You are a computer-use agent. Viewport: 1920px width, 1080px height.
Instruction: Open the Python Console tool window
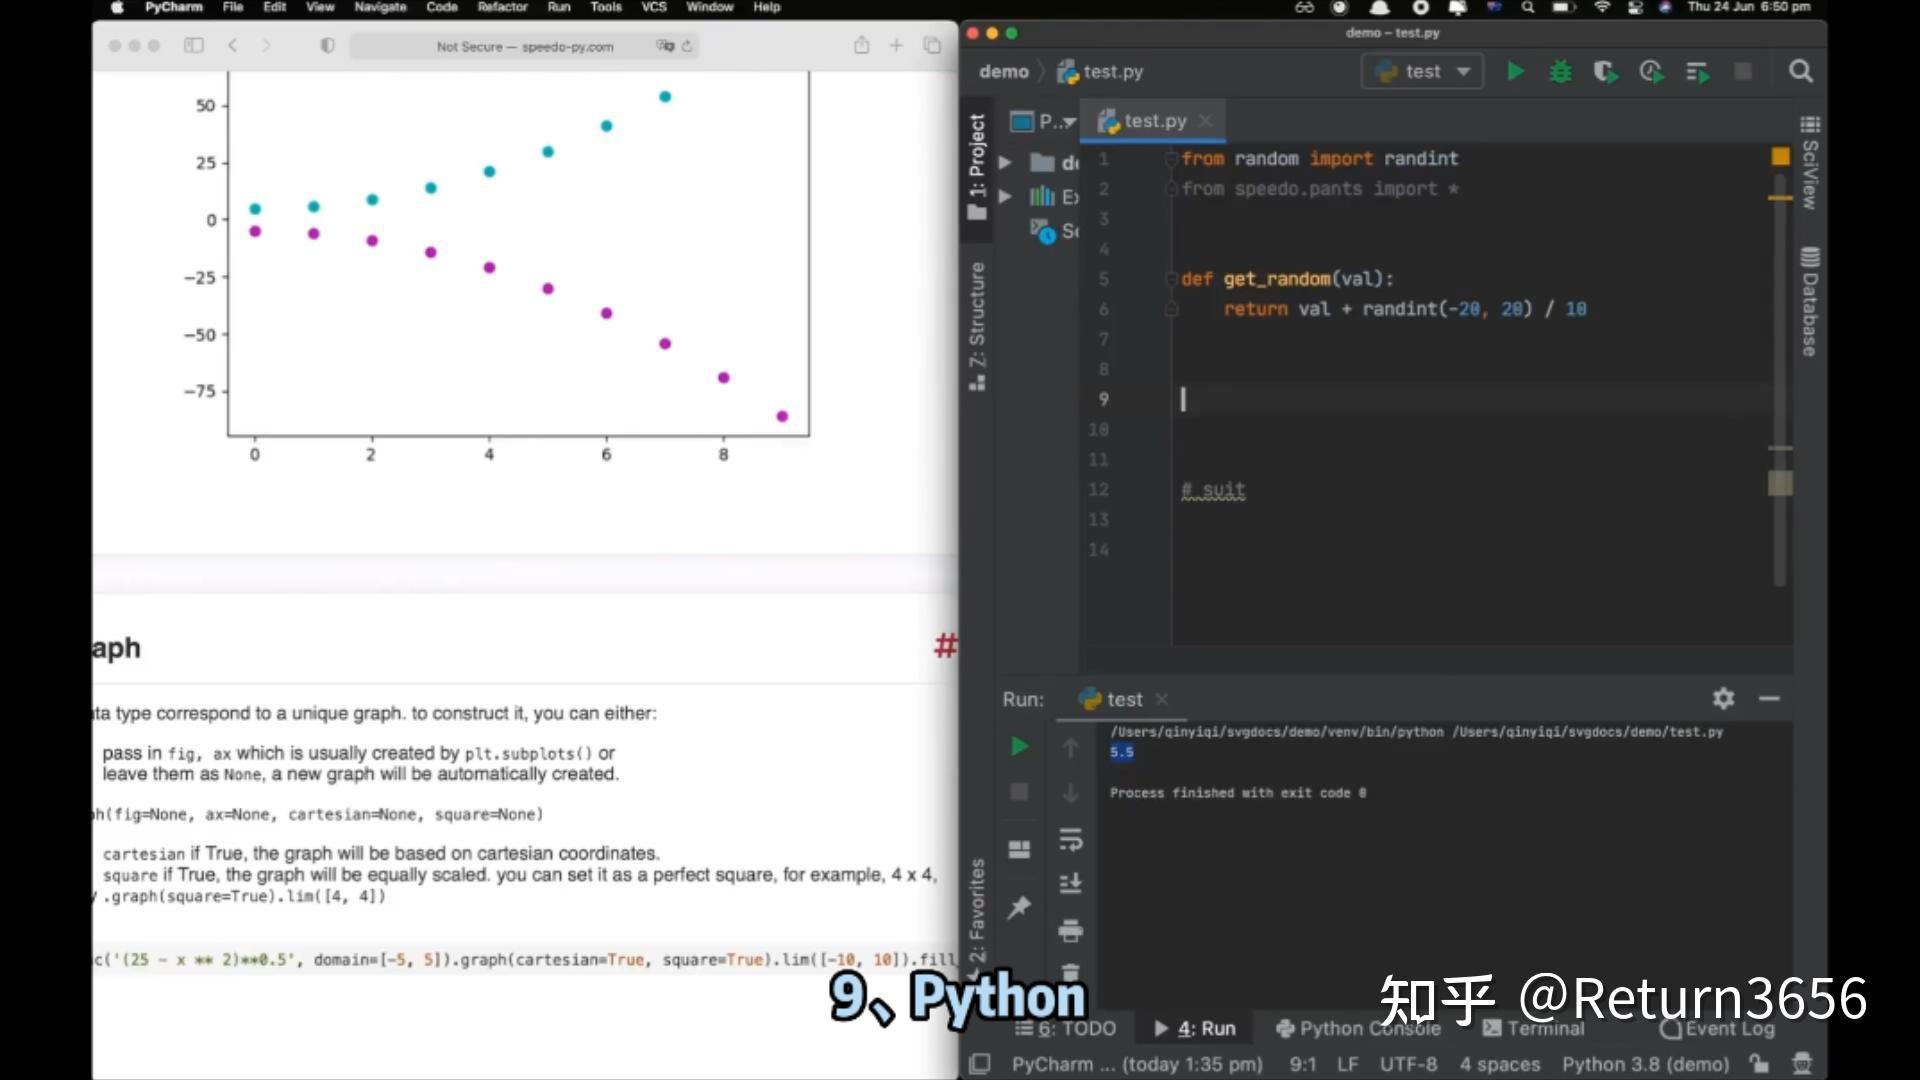[x=1358, y=1028]
